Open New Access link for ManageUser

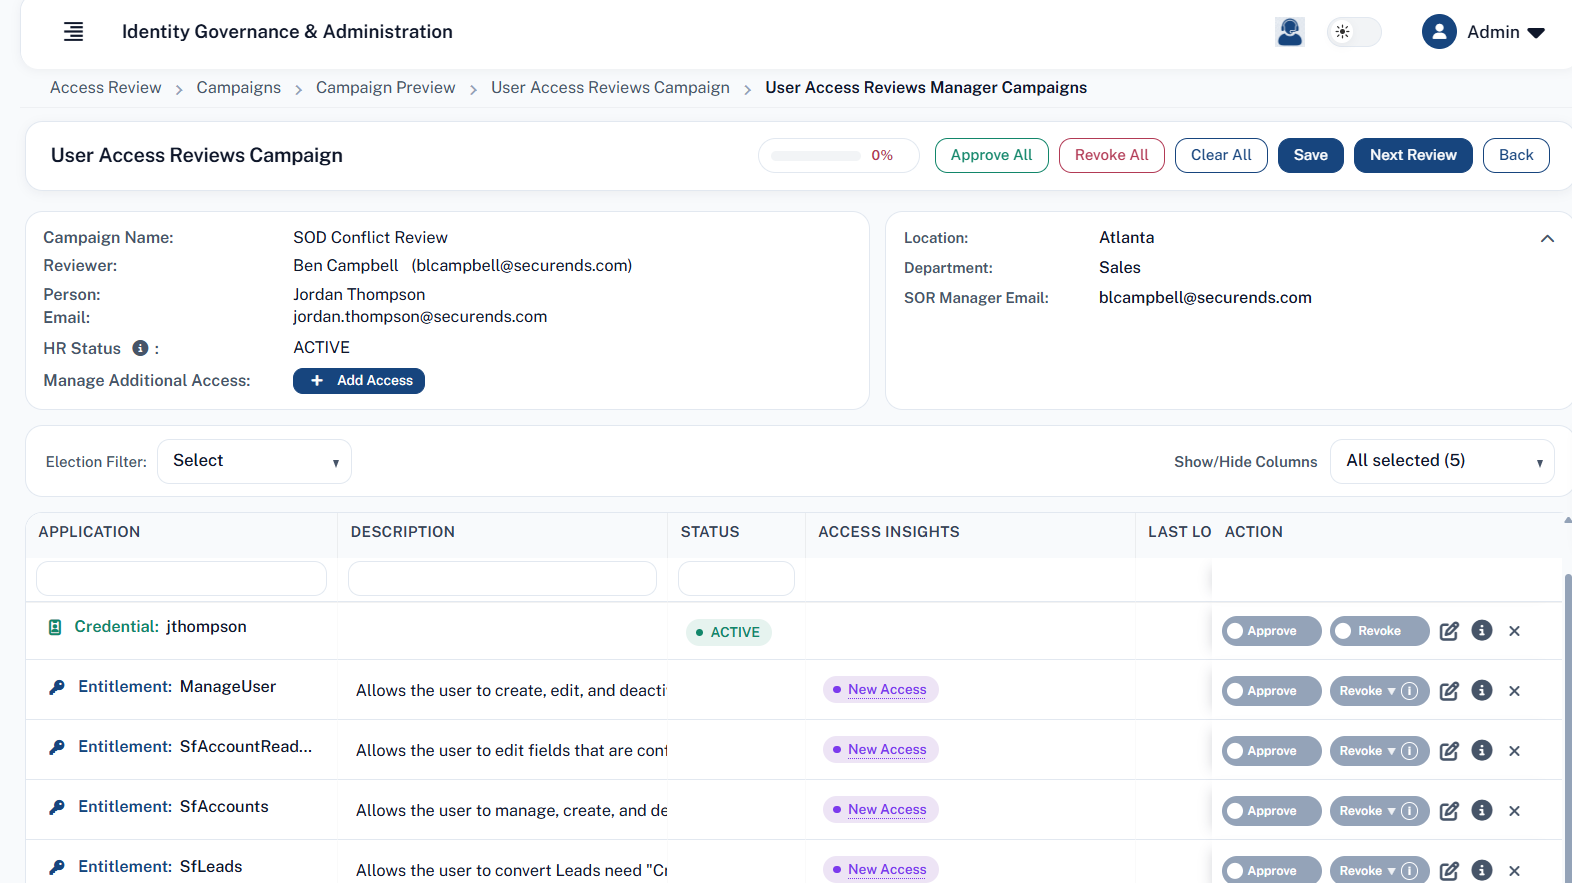(887, 690)
